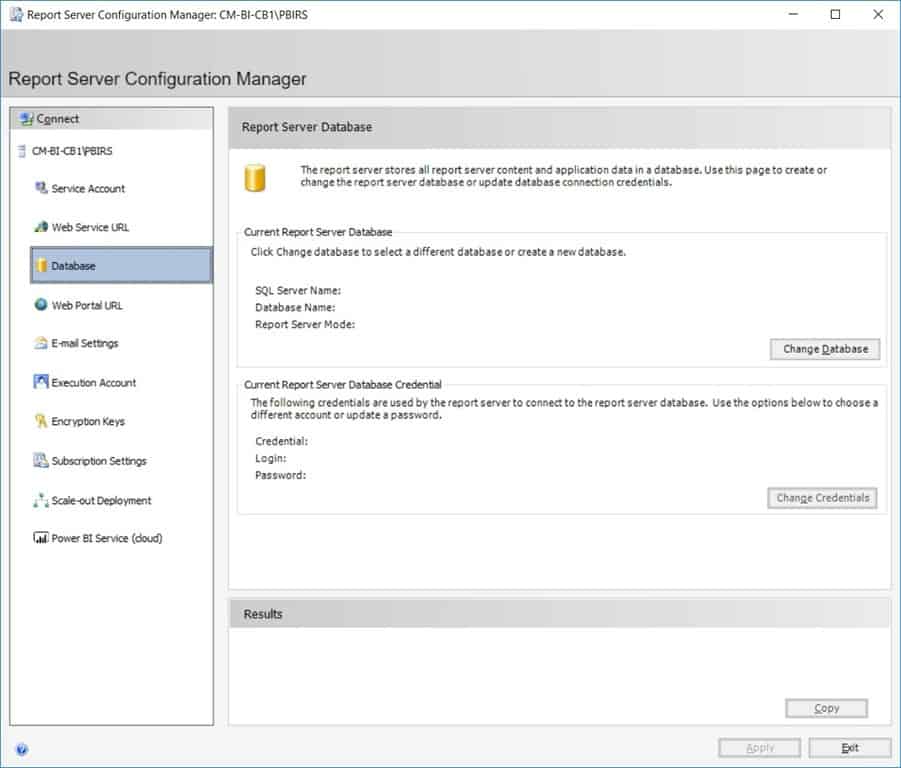Open the Service Account page
The height and width of the screenshot is (768, 901).
point(88,188)
